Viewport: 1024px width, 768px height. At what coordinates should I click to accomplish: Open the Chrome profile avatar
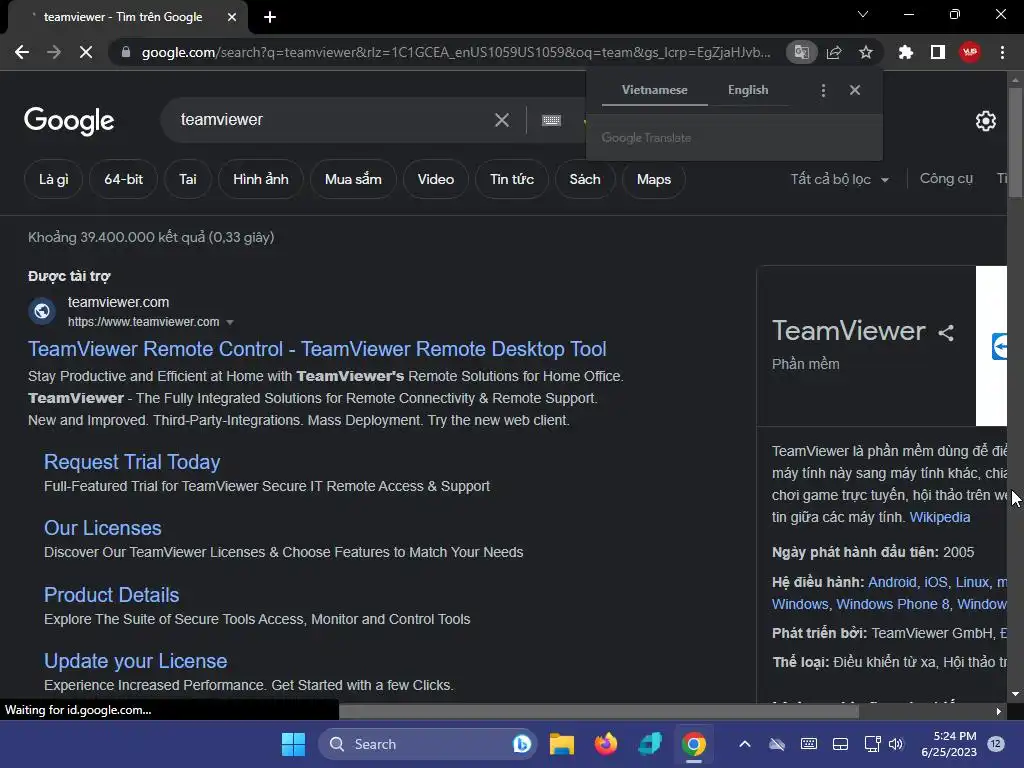pos(970,52)
